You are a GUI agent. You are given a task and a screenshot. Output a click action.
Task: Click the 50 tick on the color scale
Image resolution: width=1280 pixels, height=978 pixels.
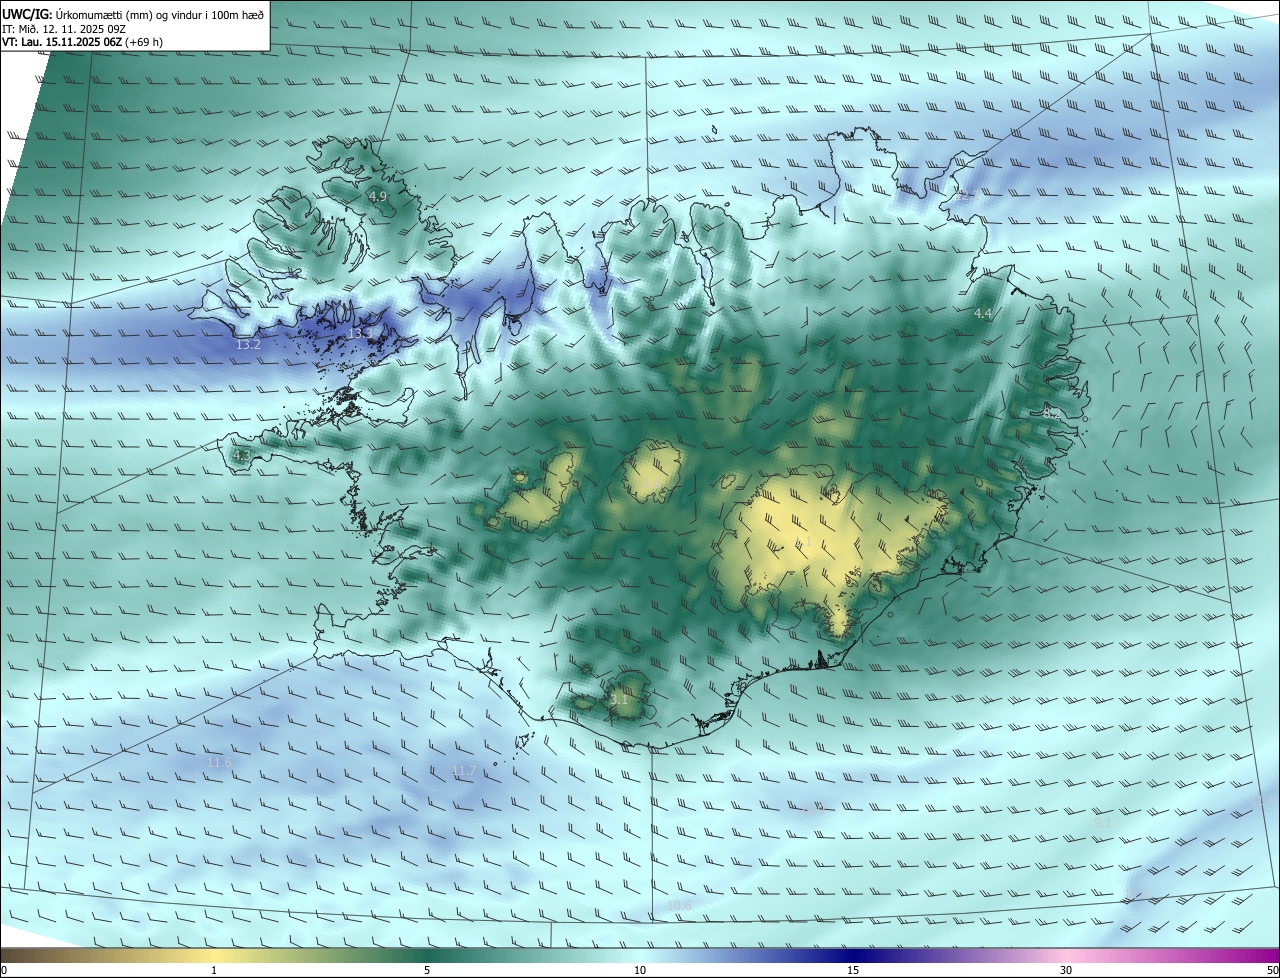(x=1273, y=970)
